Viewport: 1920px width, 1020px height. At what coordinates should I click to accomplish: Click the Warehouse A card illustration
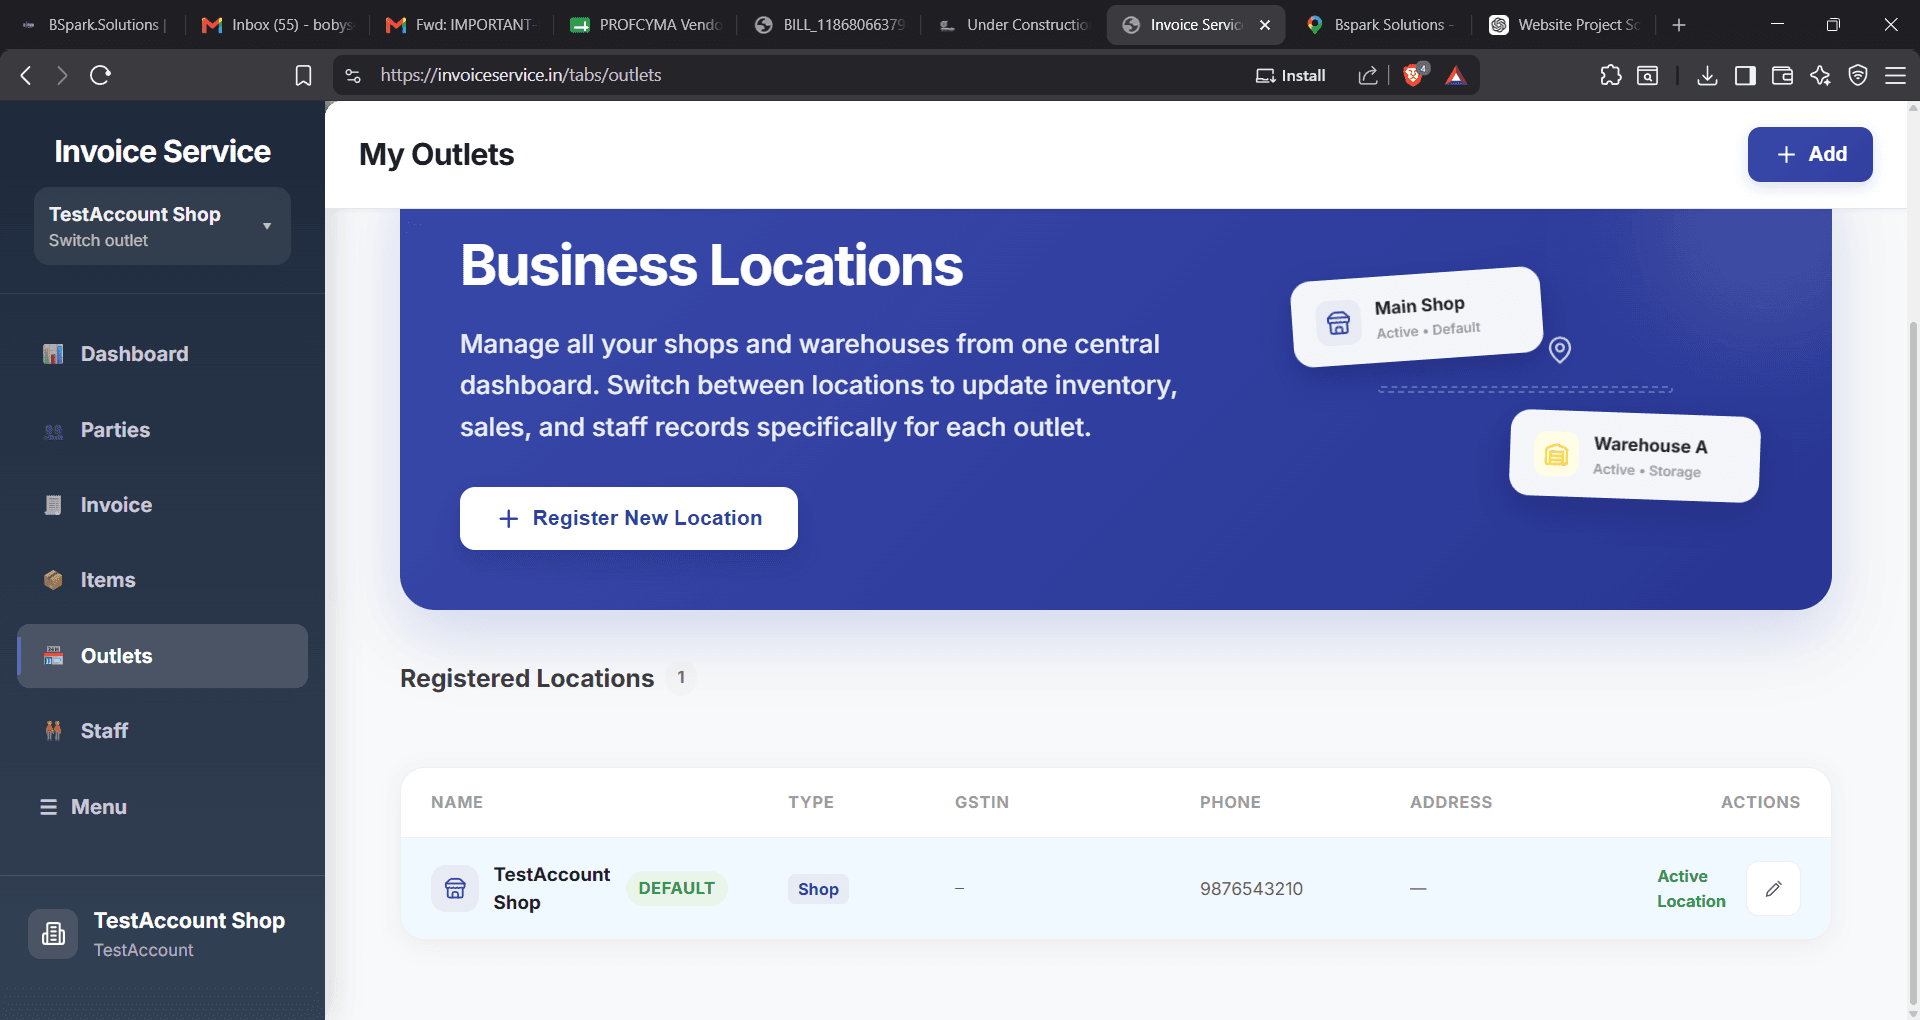pos(1635,456)
